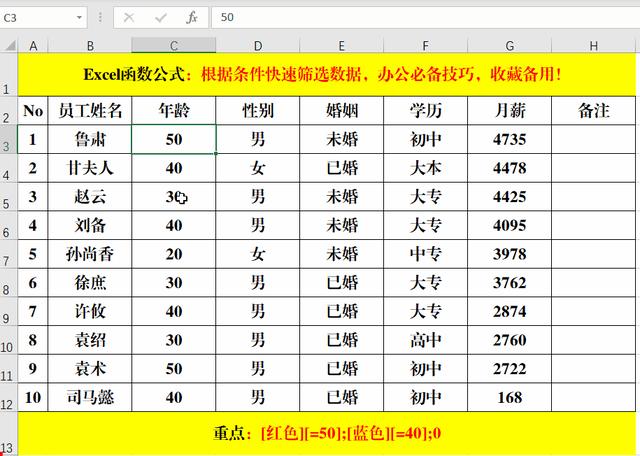Select the salary cell '2760'
The width and height of the screenshot is (640, 456).
[x=509, y=340]
